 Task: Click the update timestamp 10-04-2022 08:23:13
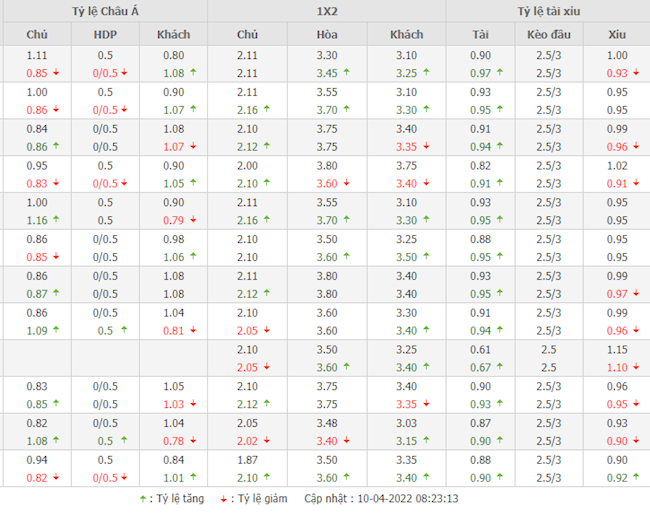point(408,498)
